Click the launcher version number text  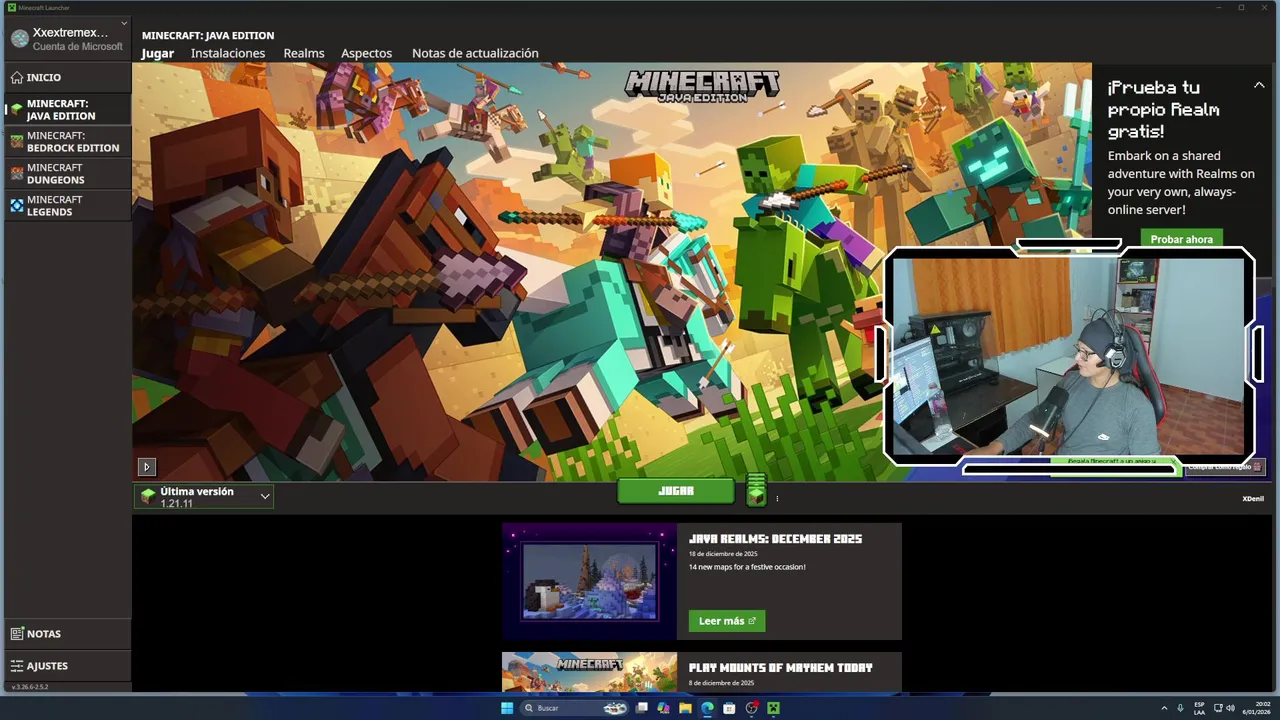coord(29,687)
